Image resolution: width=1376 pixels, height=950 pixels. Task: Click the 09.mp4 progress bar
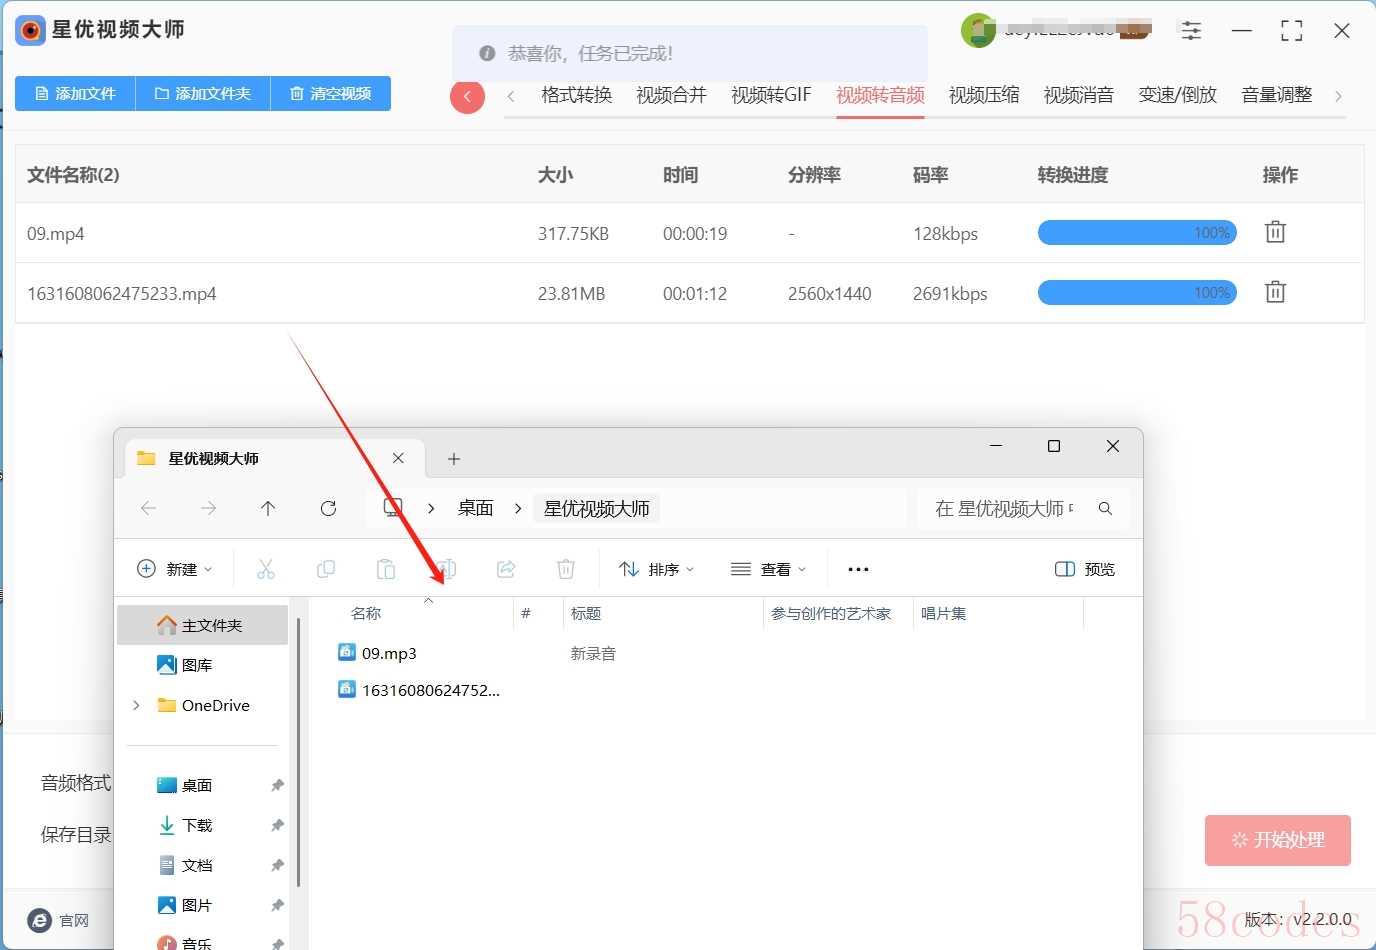(x=1137, y=233)
